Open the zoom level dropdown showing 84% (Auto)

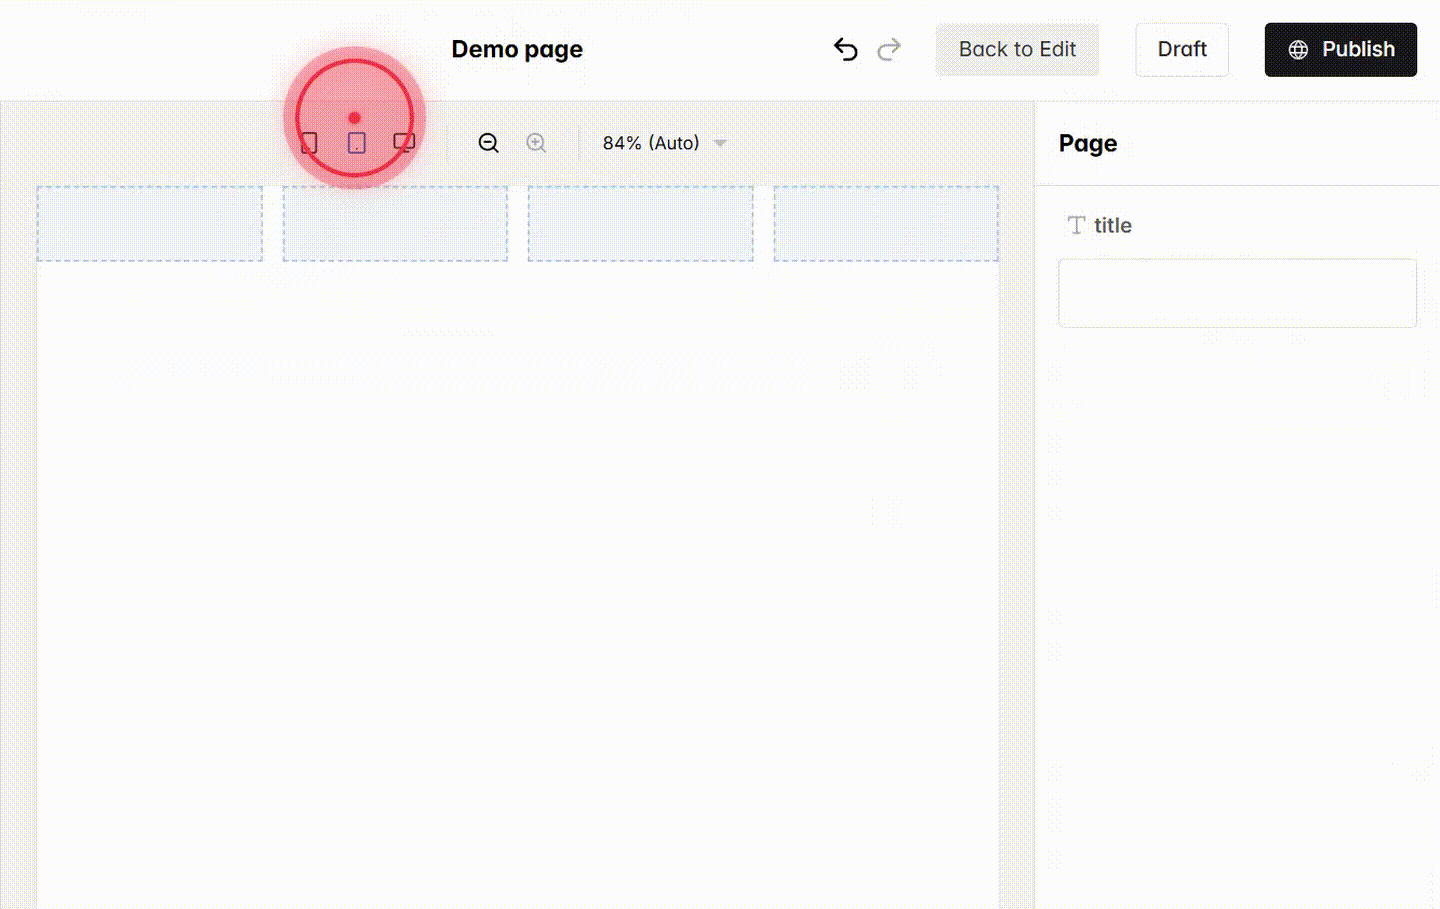click(650, 143)
